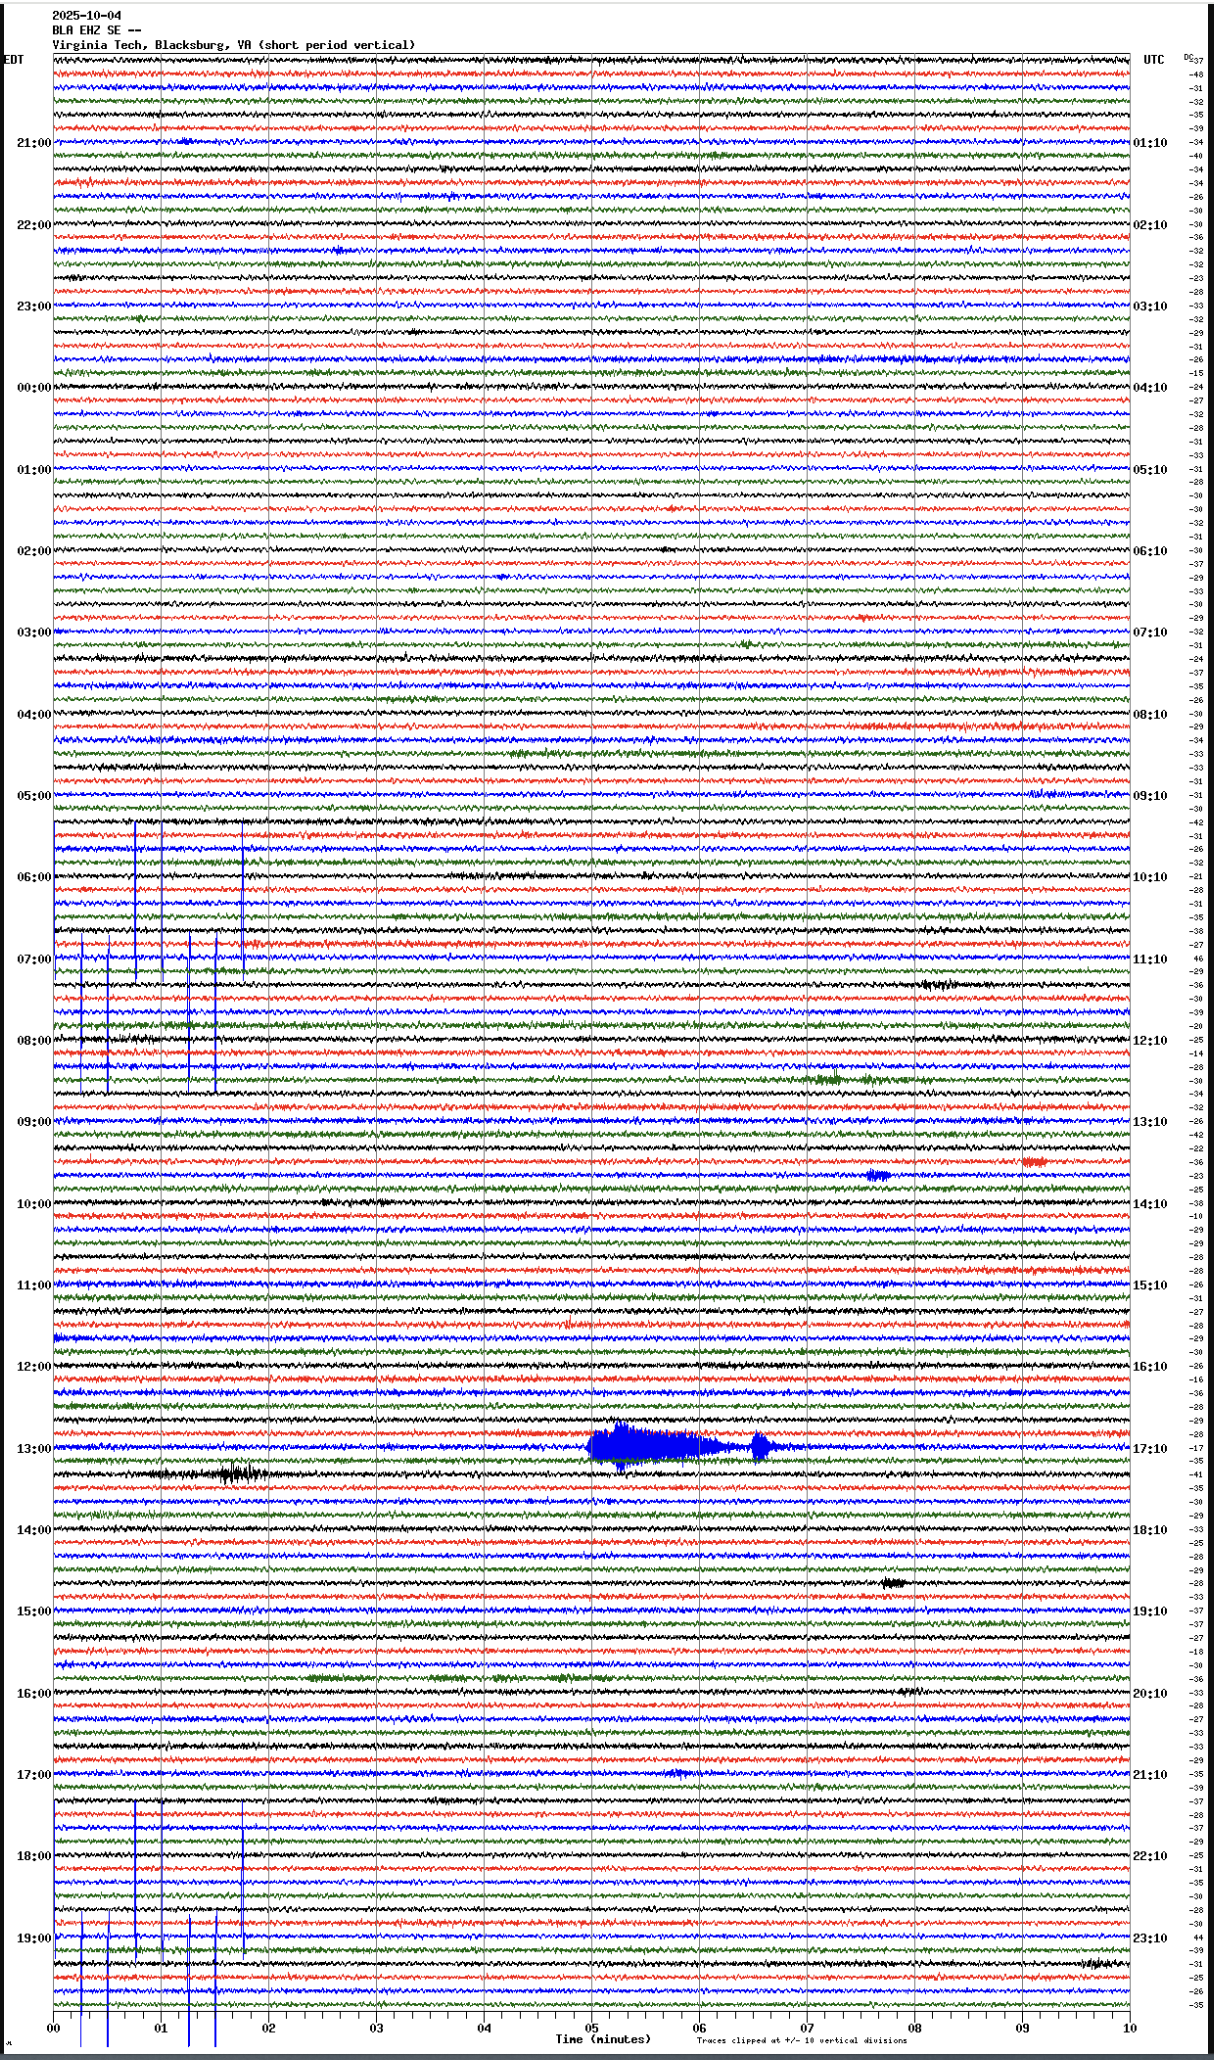1214x2060 pixels.
Task: Click the traces clipped footnote text
Action: [x=801, y=2041]
